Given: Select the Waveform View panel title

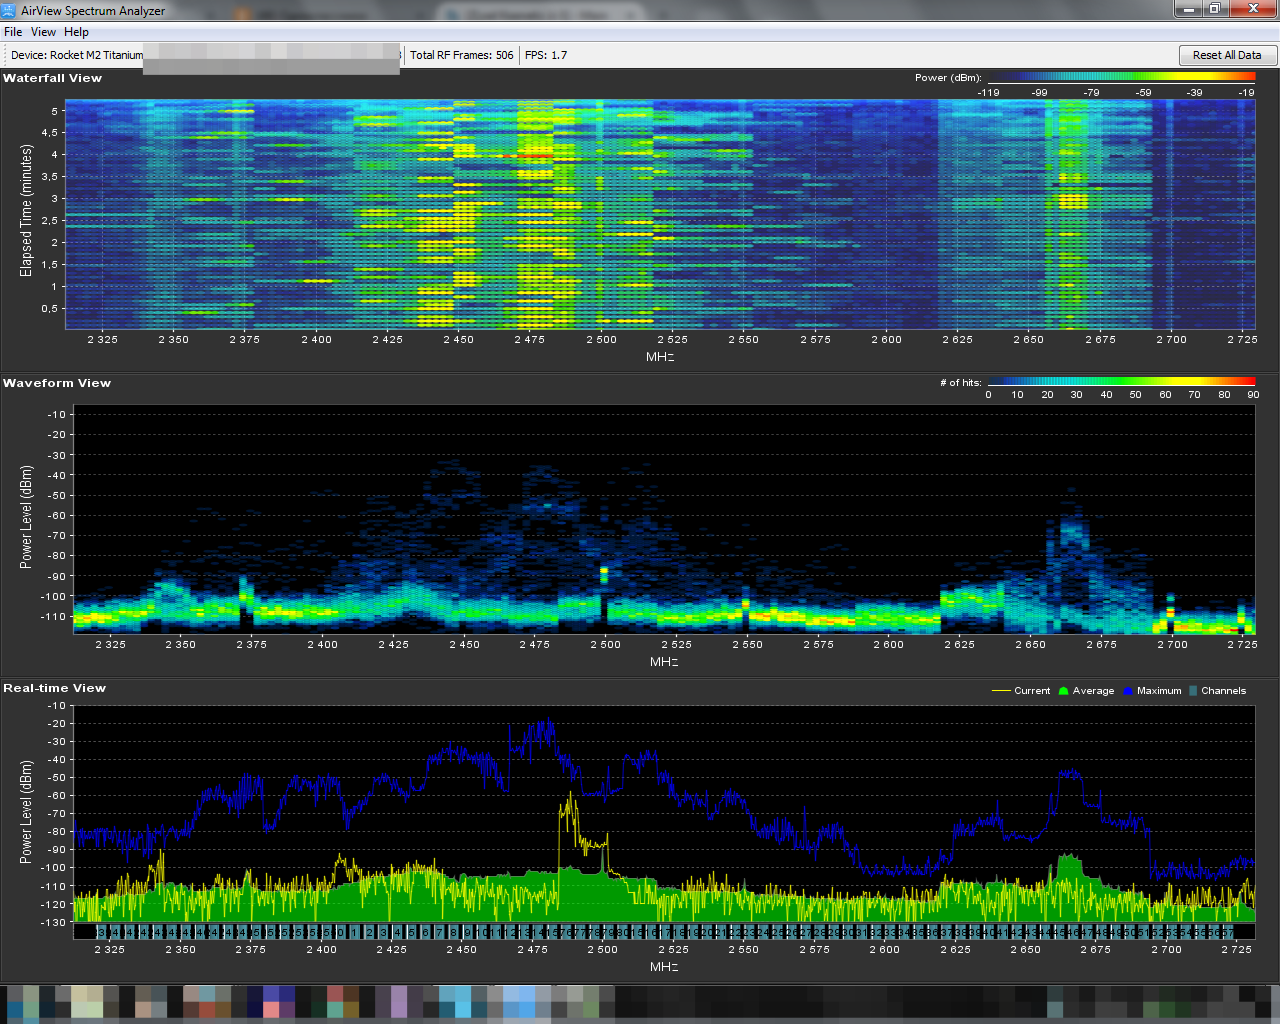Looking at the screenshot, I should (x=57, y=383).
